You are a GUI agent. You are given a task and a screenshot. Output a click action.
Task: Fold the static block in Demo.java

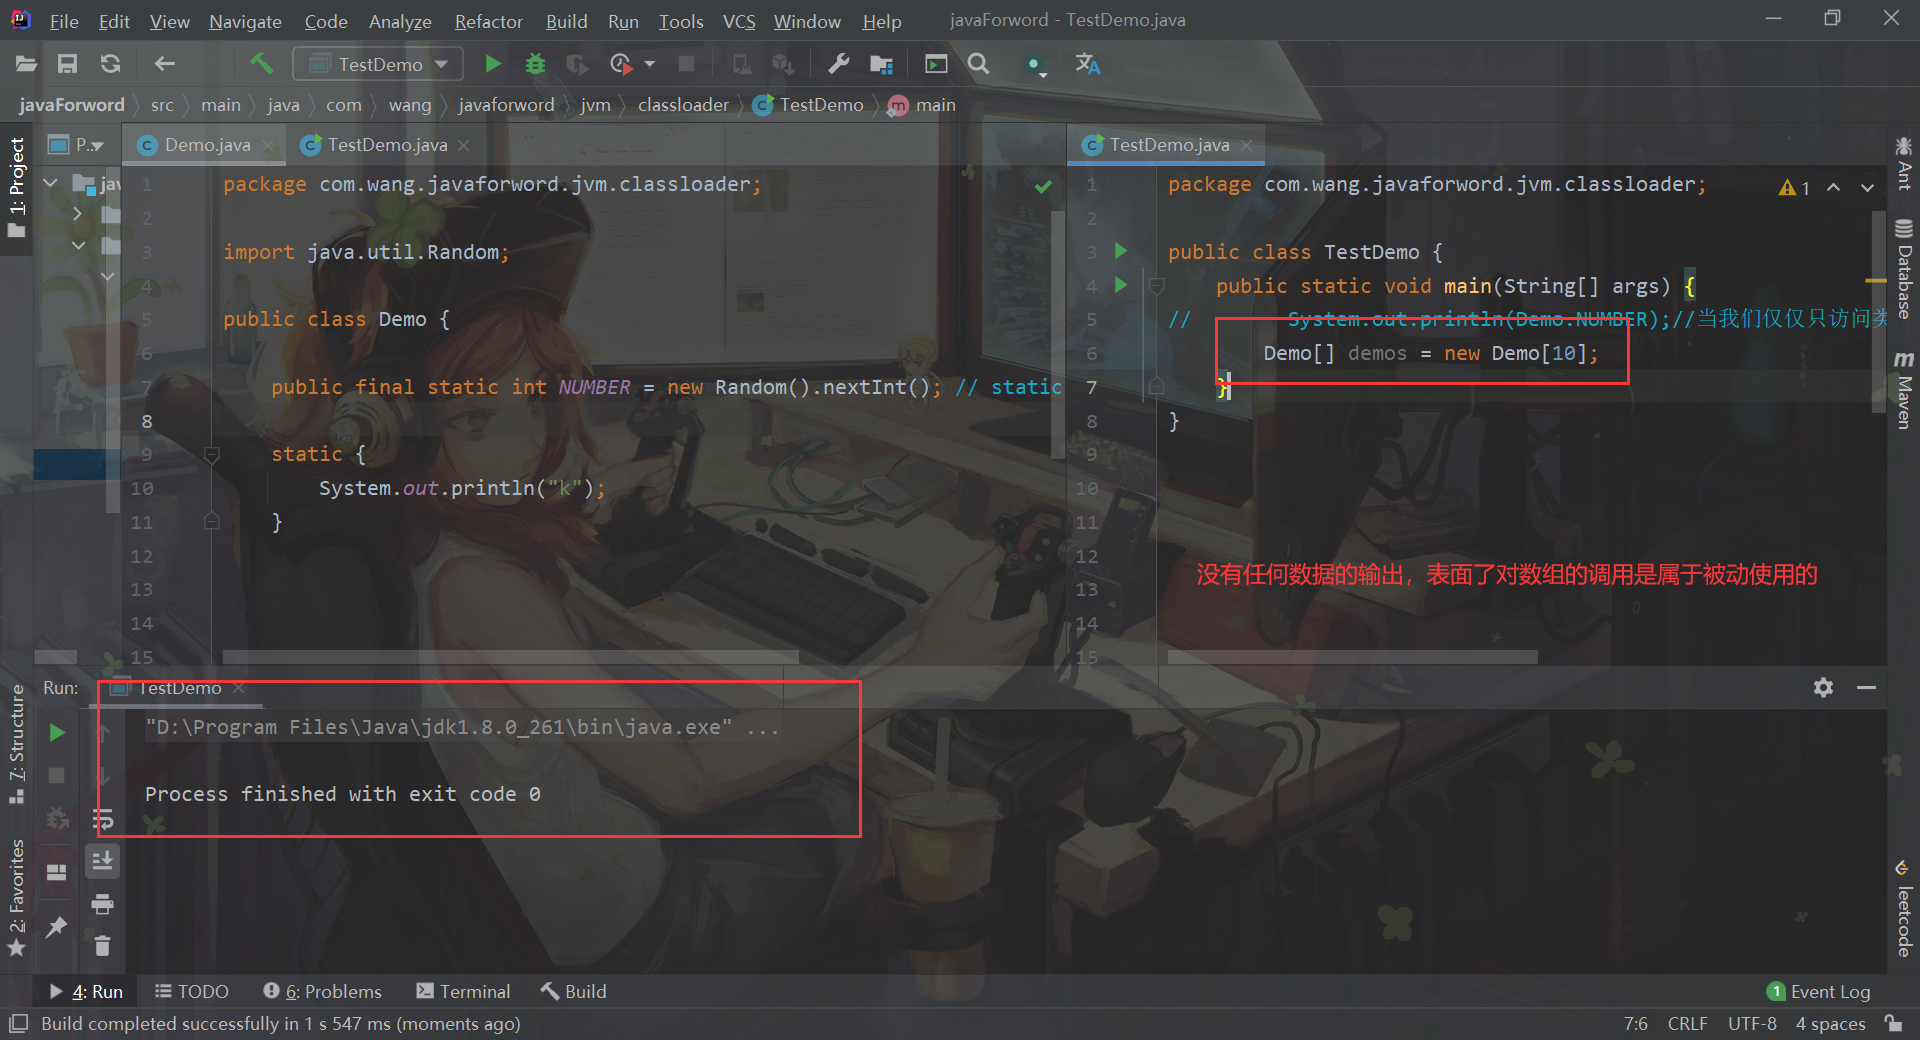click(x=212, y=455)
